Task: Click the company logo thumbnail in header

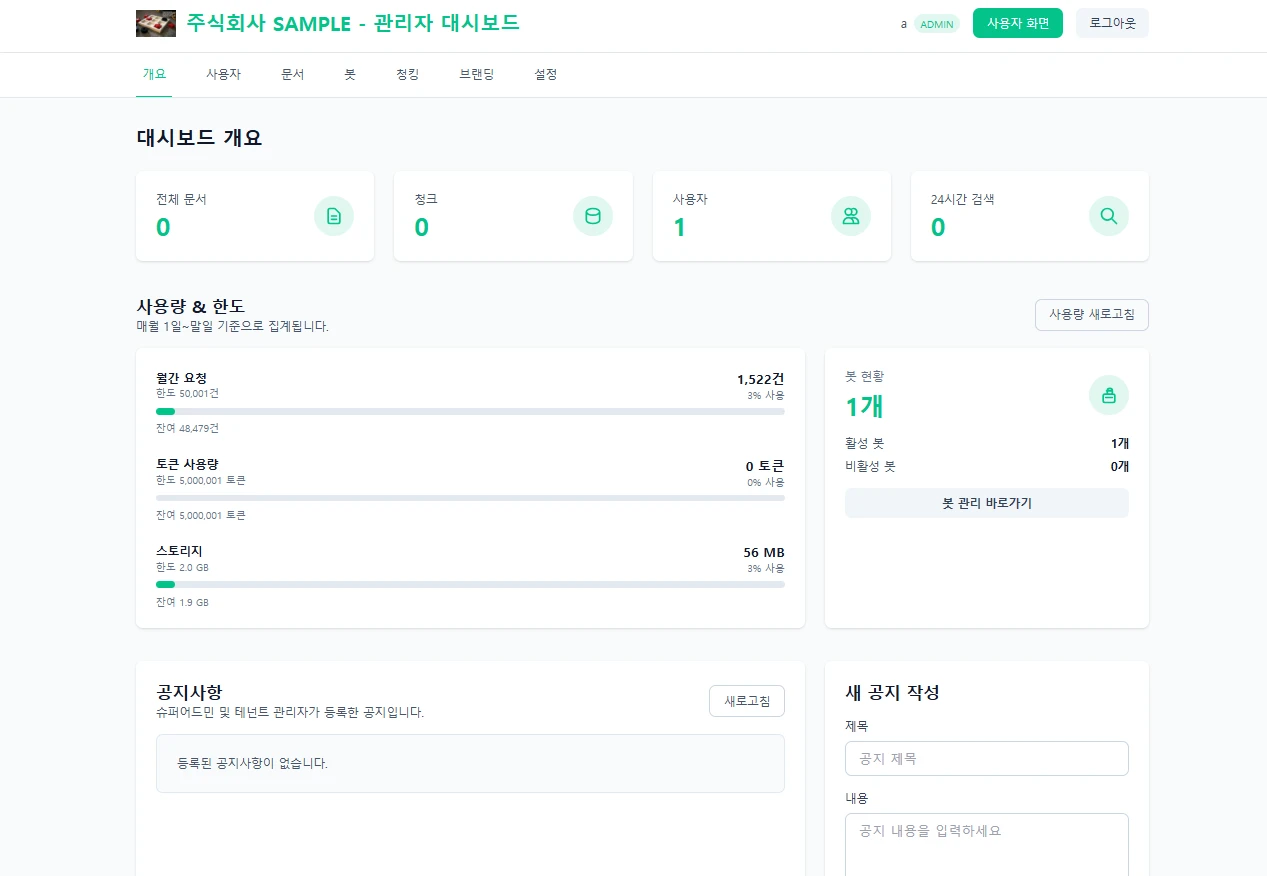Action: point(156,23)
